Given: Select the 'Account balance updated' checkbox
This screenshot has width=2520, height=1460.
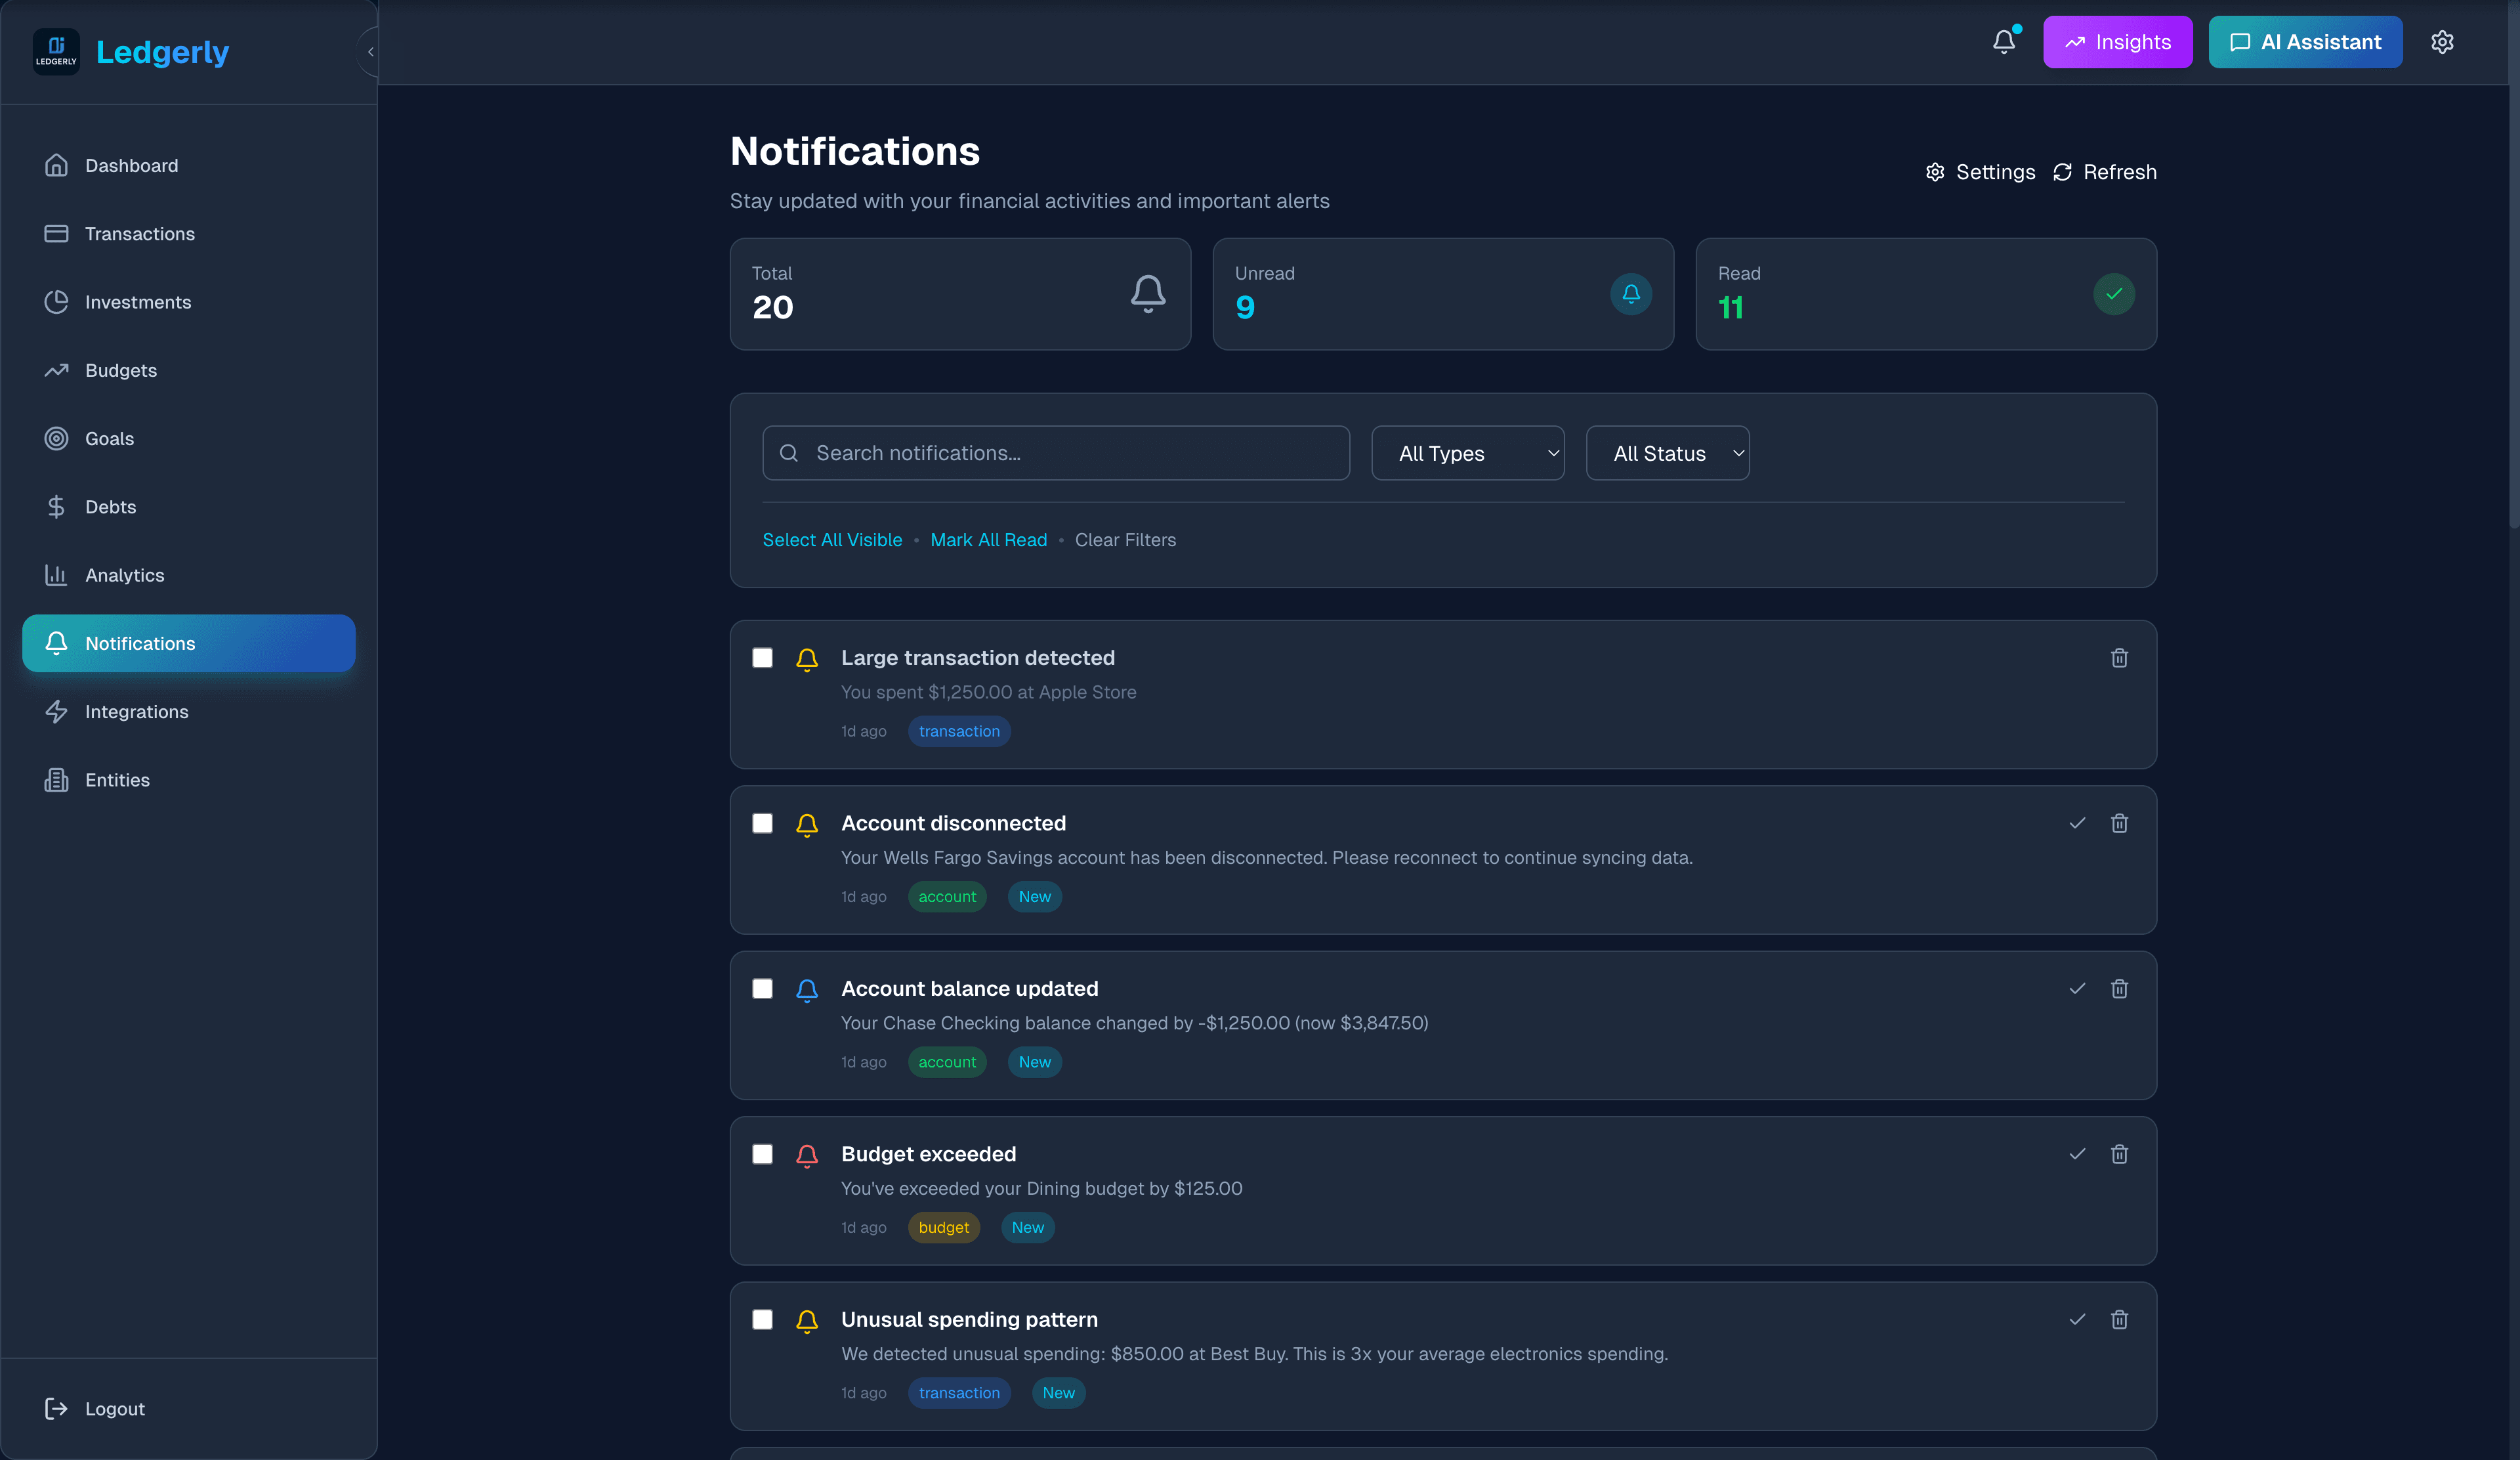Looking at the screenshot, I should pos(763,989).
